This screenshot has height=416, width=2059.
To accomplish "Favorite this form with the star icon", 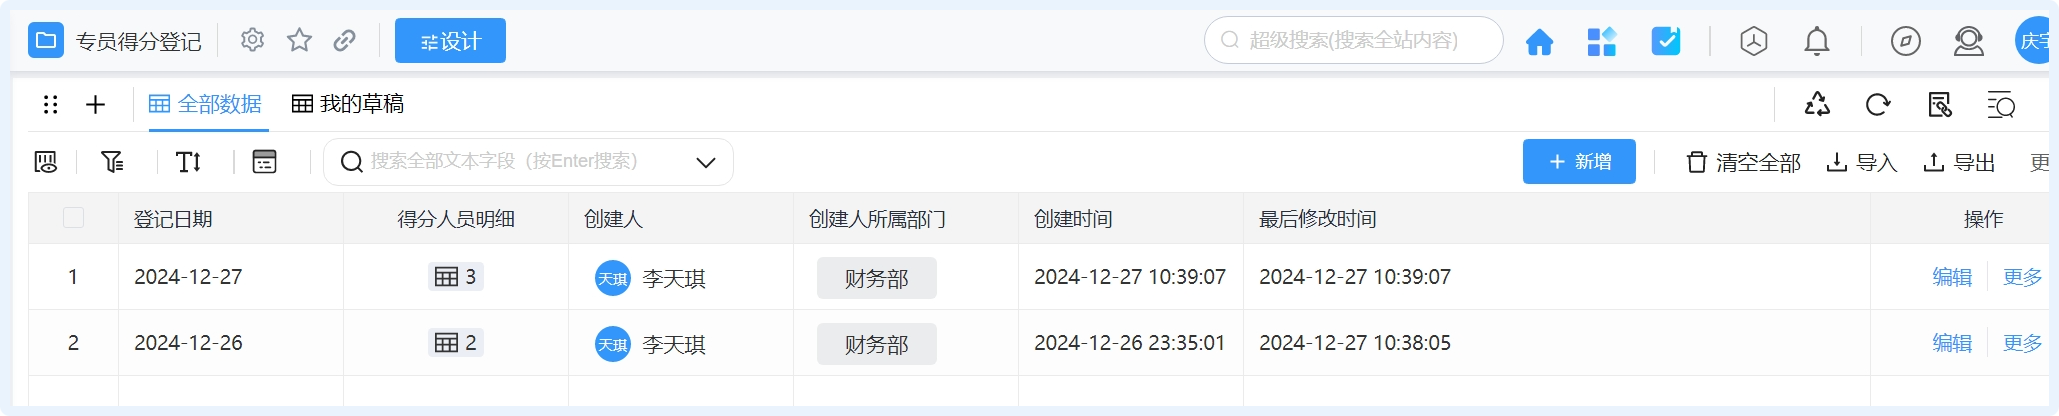I will pyautogui.click(x=299, y=40).
